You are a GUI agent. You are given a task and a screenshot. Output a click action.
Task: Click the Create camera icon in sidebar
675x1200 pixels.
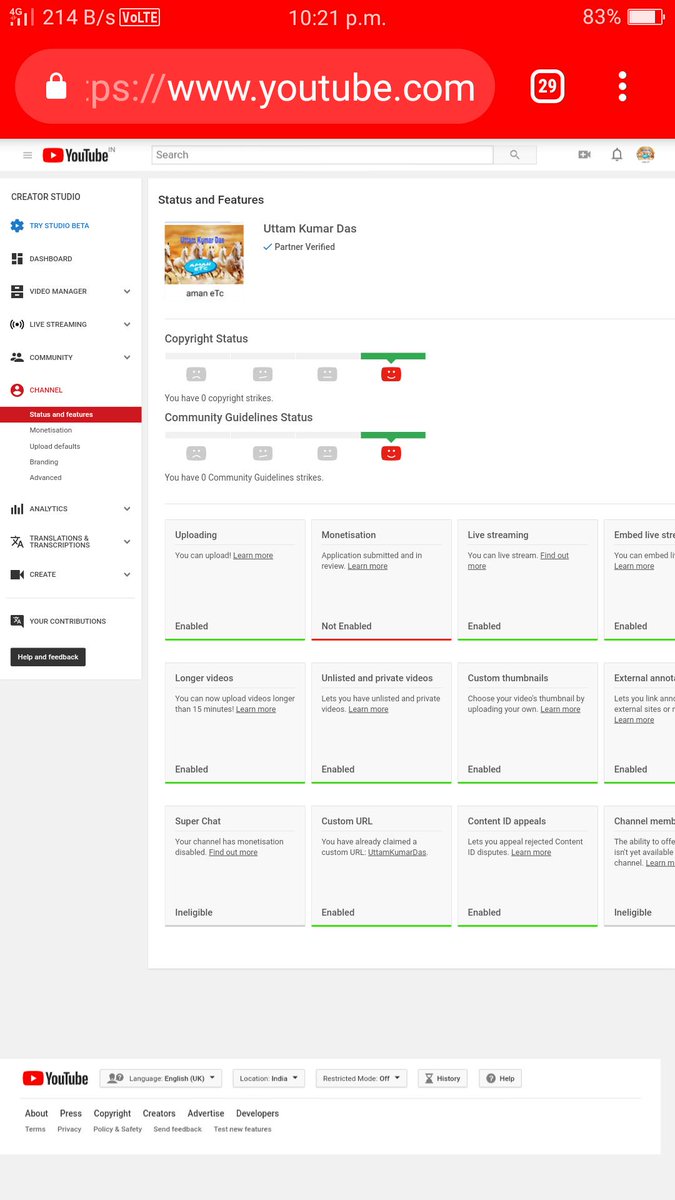pos(17,575)
